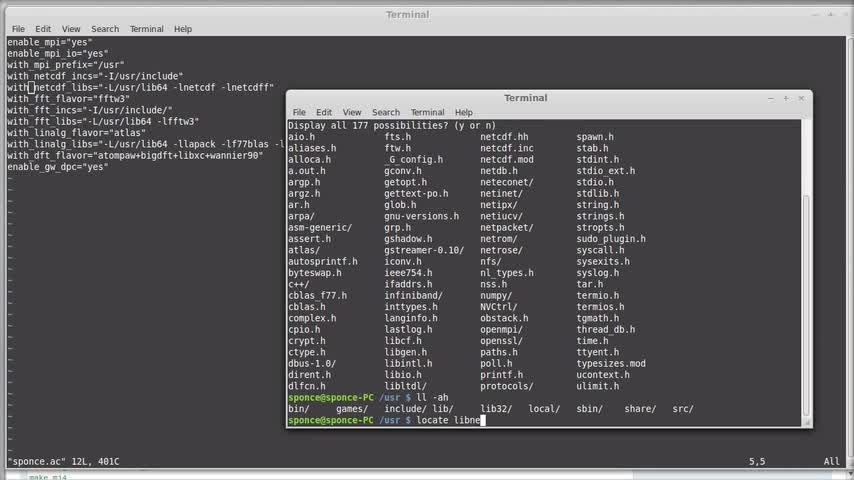This screenshot has height=480, width=854.
Task: Open View menu in background Terminal window
Action: click(71, 29)
